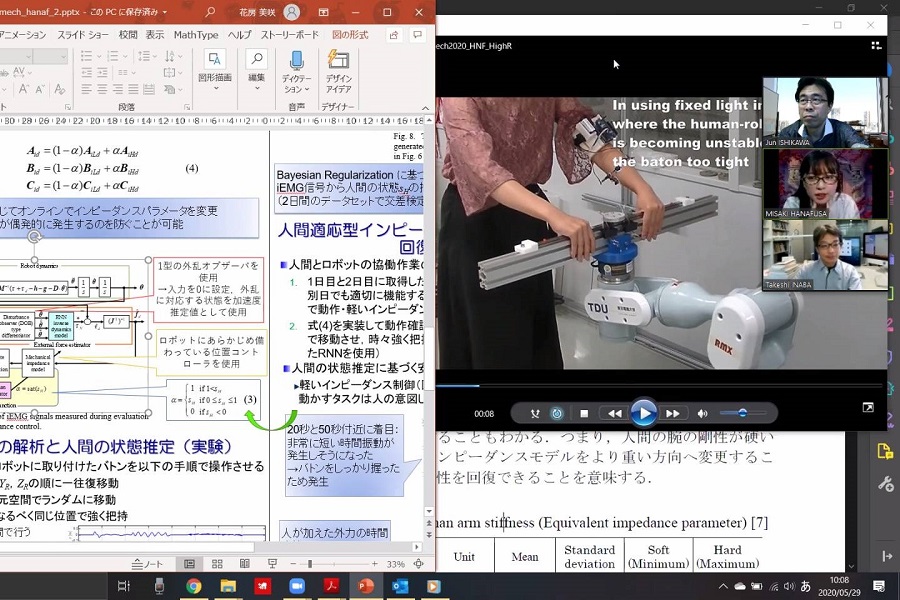Switch to Slide Sorter view
The width and height of the screenshot is (900, 600).
pos(217,564)
